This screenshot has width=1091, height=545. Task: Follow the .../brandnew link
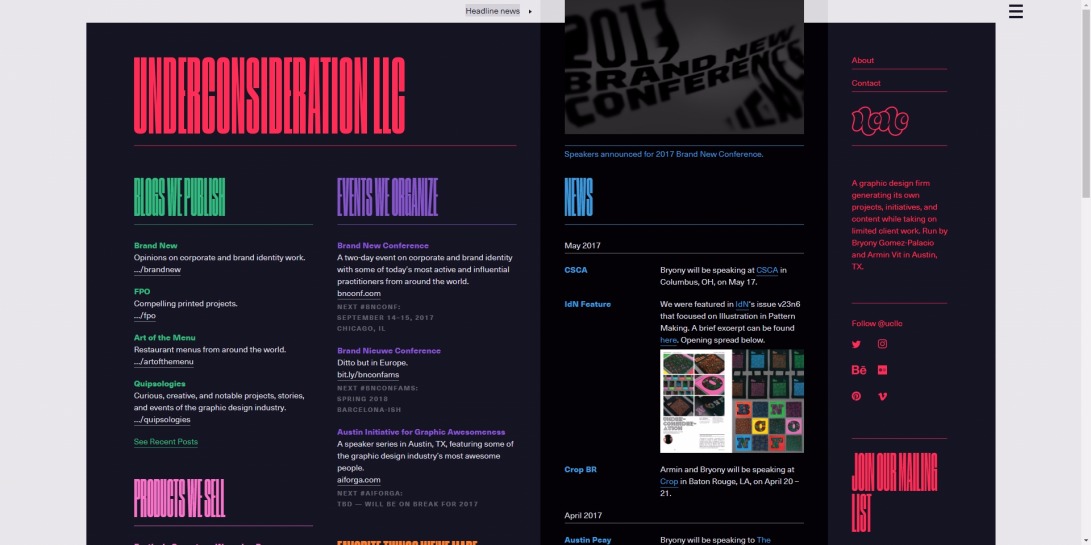(157, 270)
